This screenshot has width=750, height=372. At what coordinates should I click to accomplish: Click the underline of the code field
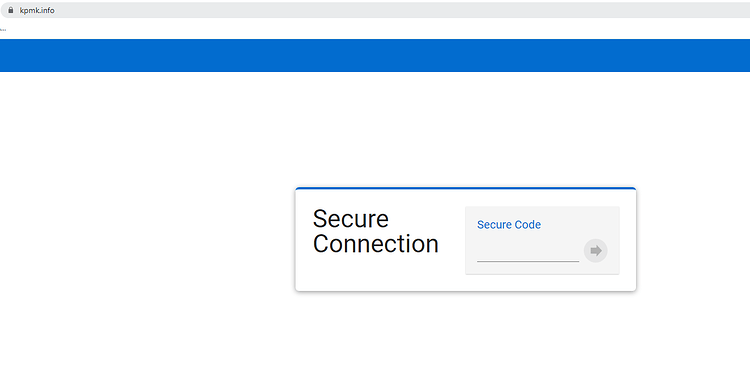coord(528,262)
